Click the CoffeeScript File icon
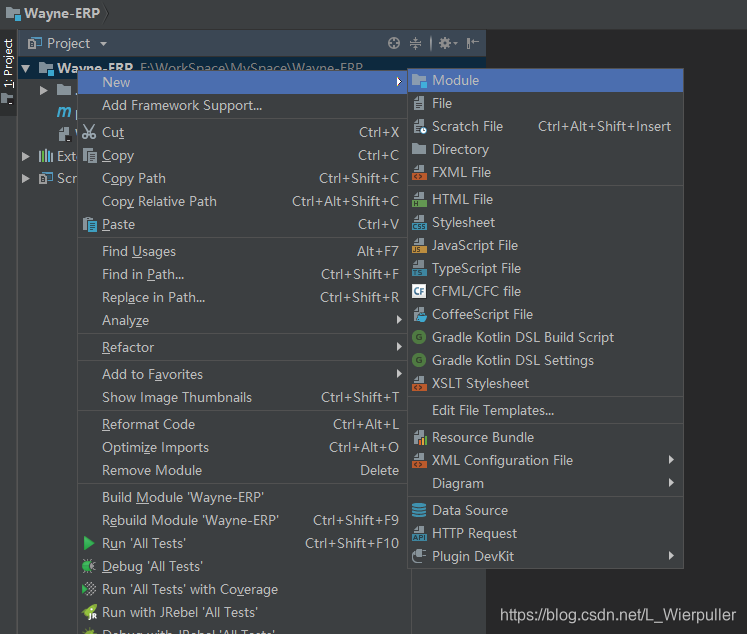Image resolution: width=747 pixels, height=634 pixels. (x=419, y=314)
